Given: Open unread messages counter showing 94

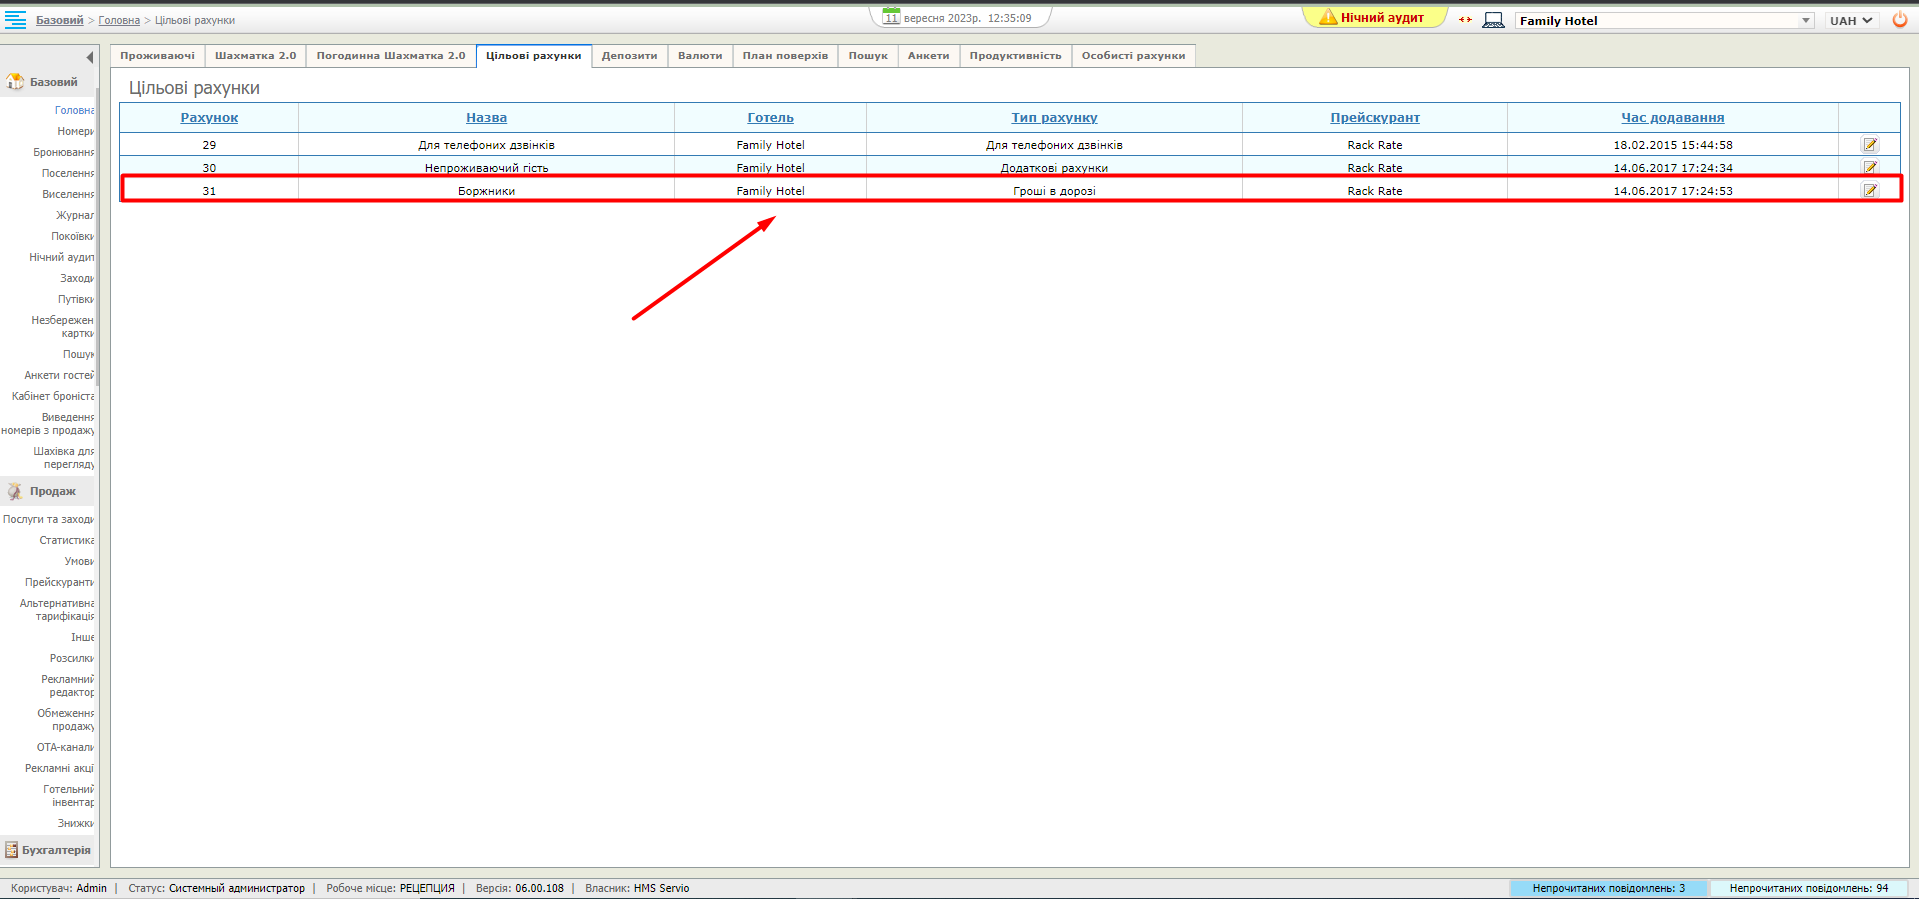Looking at the screenshot, I should point(1808,888).
